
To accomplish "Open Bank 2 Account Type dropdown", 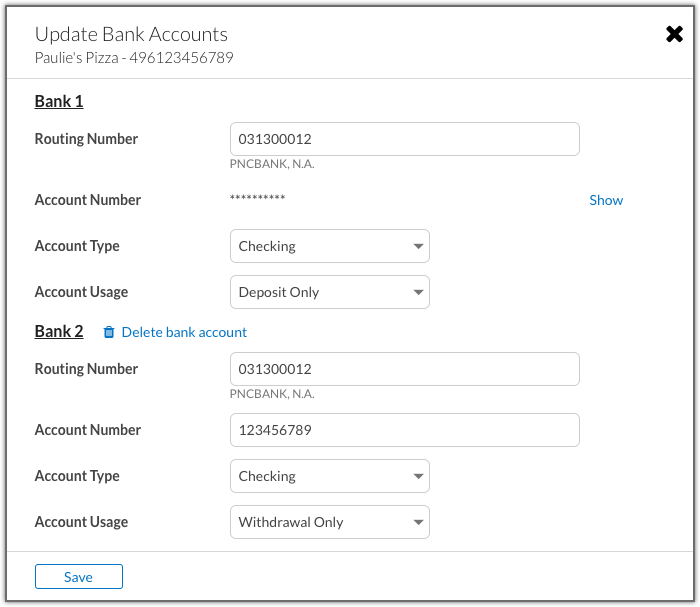I will [330, 476].
